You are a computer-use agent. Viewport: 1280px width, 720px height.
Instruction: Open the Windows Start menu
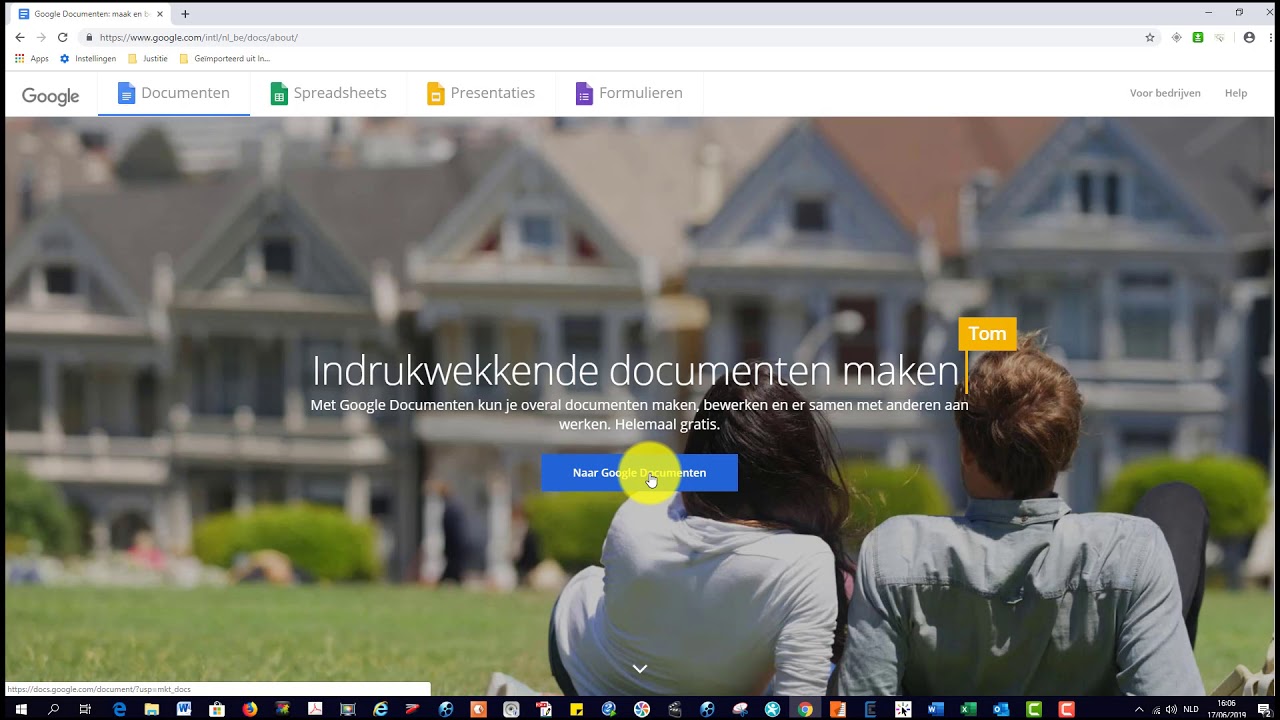tap(20, 709)
